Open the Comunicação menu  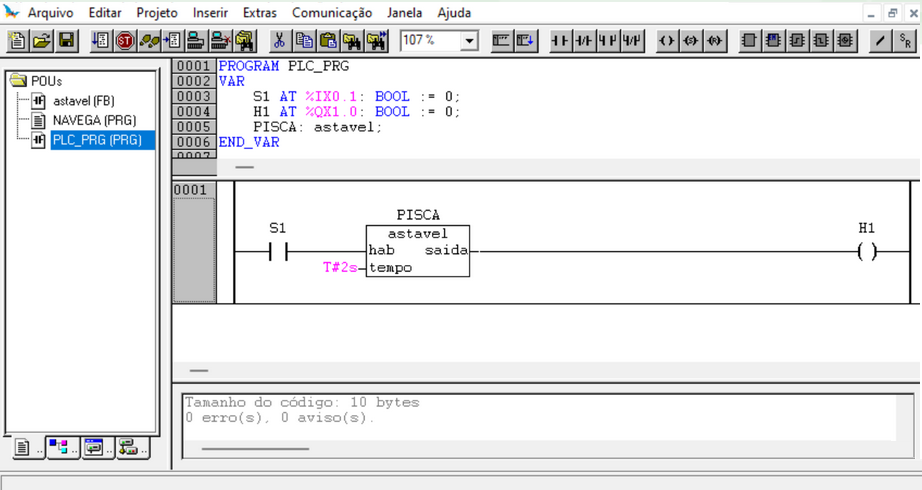point(332,12)
